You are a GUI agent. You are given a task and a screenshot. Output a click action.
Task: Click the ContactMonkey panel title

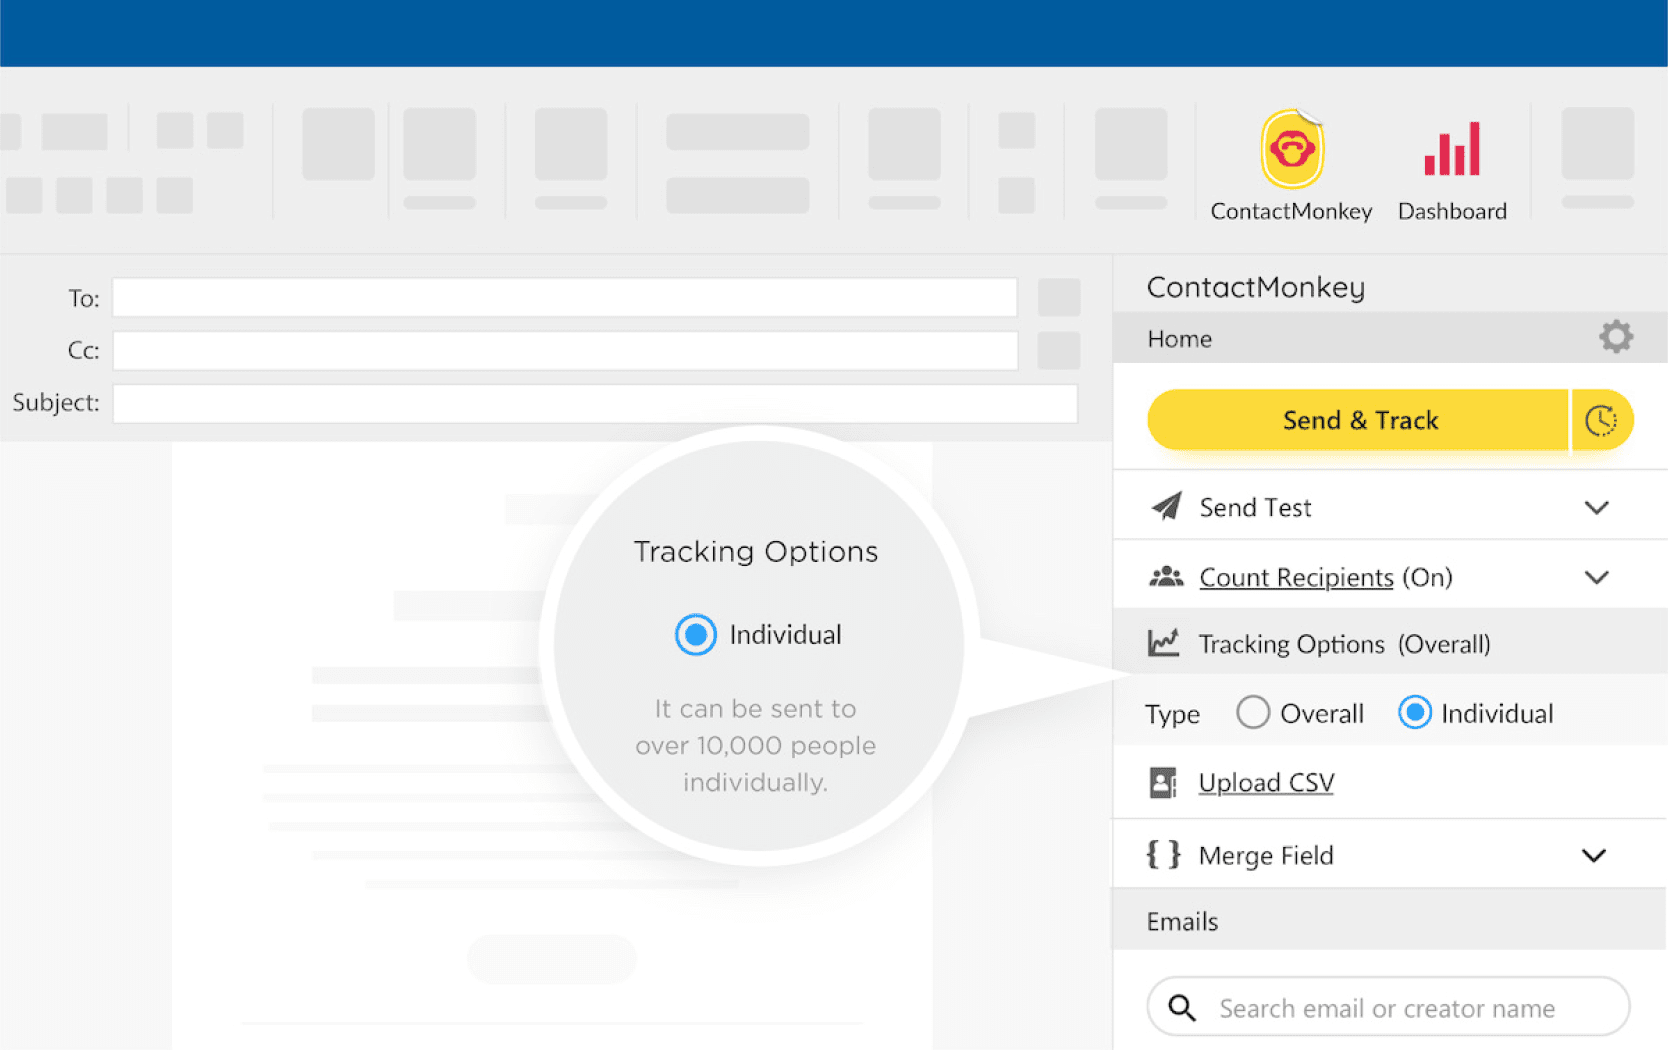tap(1256, 287)
